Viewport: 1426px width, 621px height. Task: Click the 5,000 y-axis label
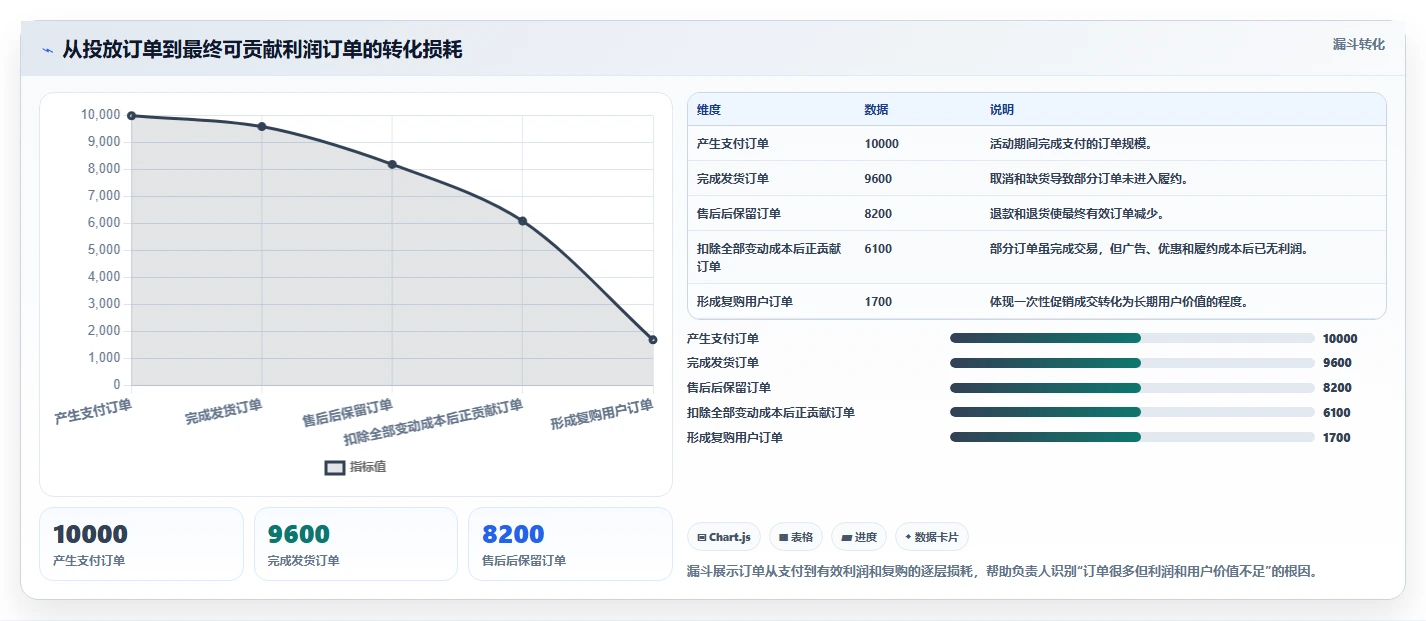coord(103,250)
